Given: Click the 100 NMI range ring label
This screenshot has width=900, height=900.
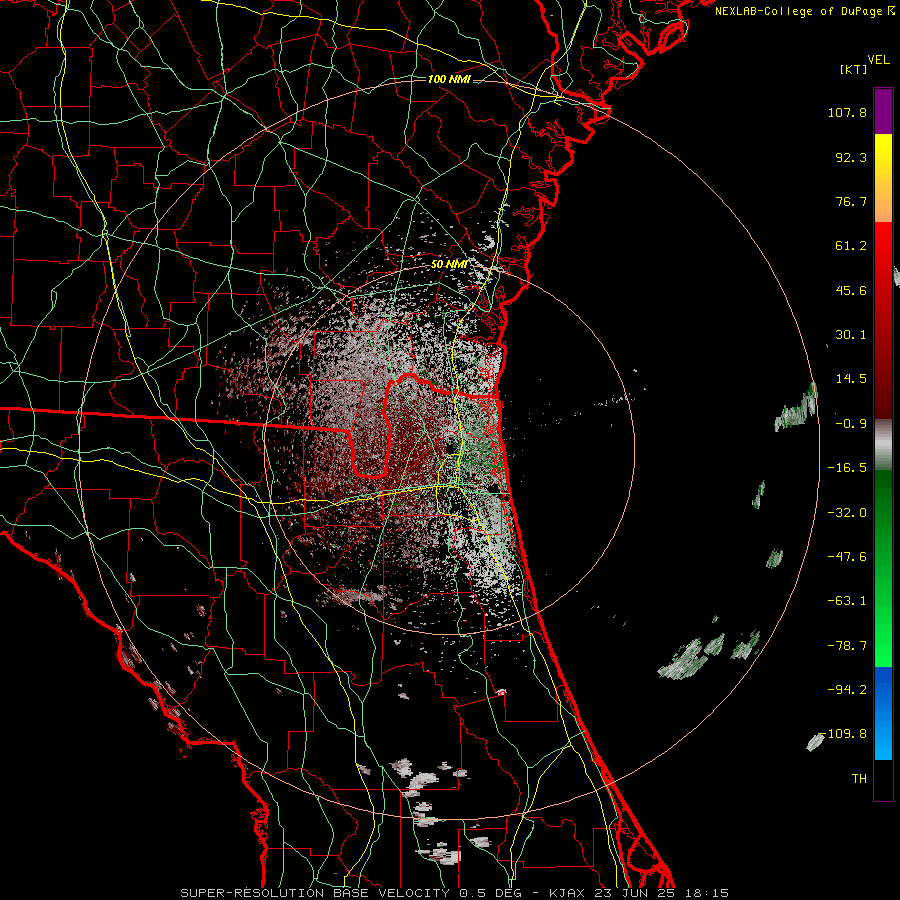Looking at the screenshot, I should tap(449, 79).
